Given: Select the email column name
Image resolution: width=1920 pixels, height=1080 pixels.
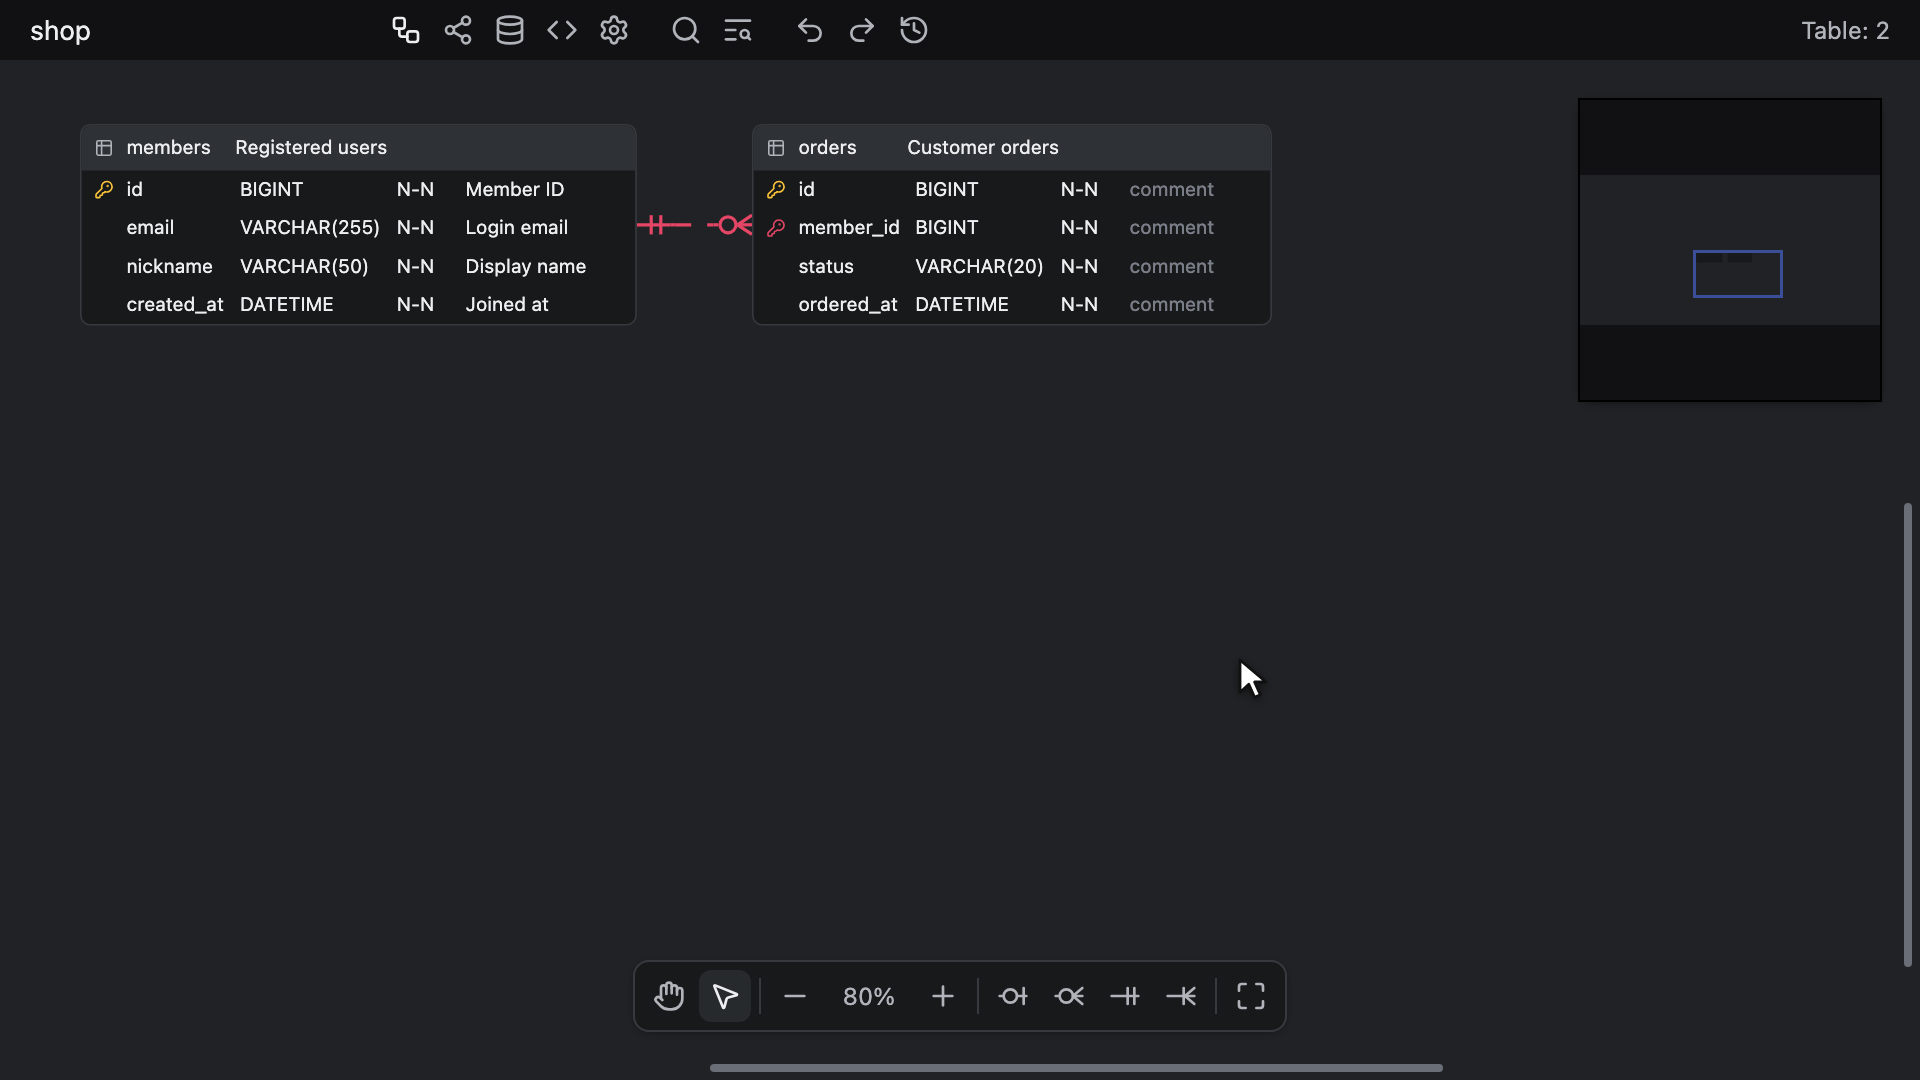Looking at the screenshot, I should pos(150,227).
